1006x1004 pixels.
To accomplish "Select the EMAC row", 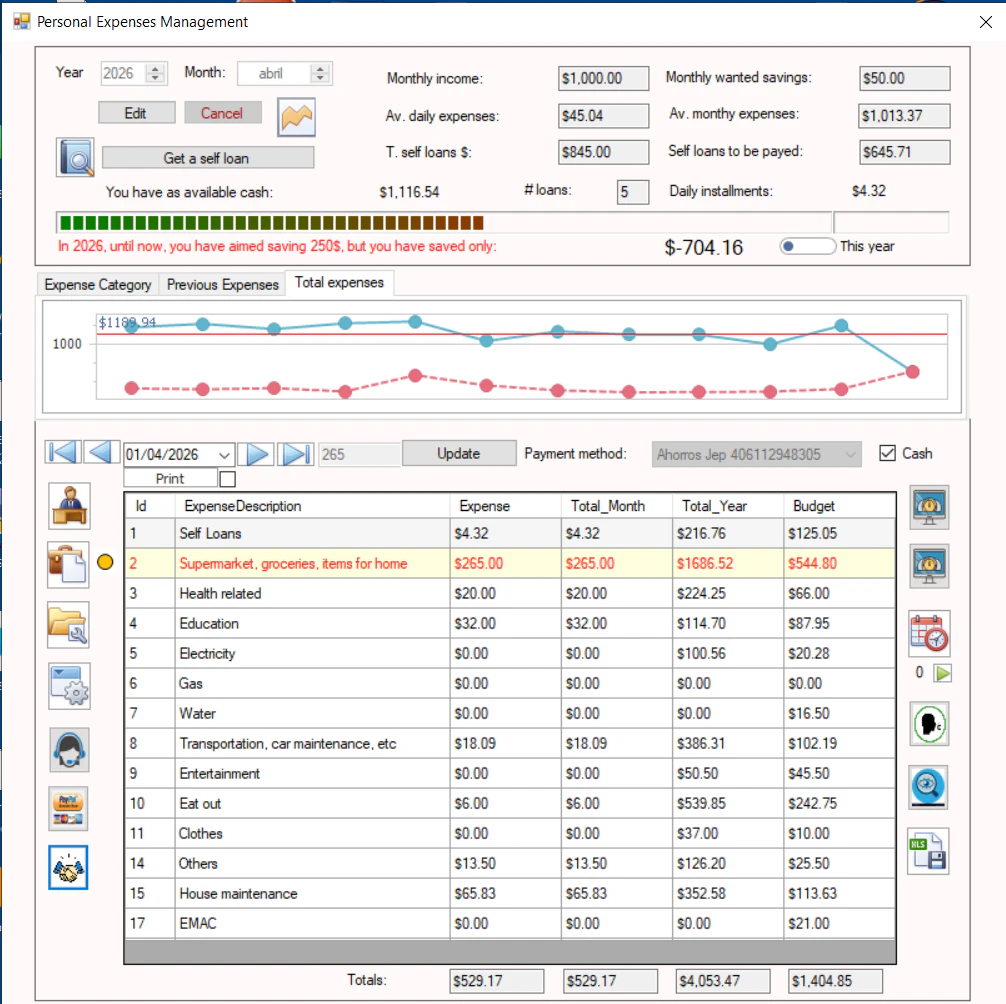I will (x=510, y=923).
